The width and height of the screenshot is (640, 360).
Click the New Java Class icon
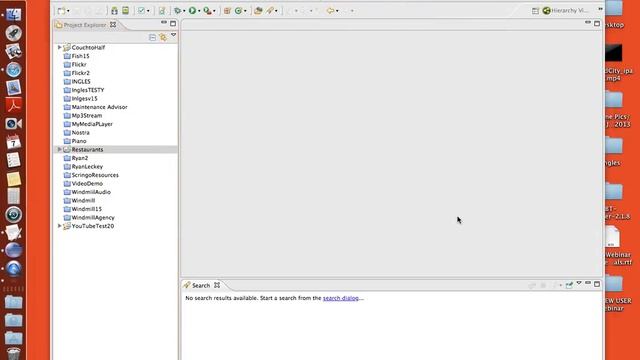click(x=238, y=11)
